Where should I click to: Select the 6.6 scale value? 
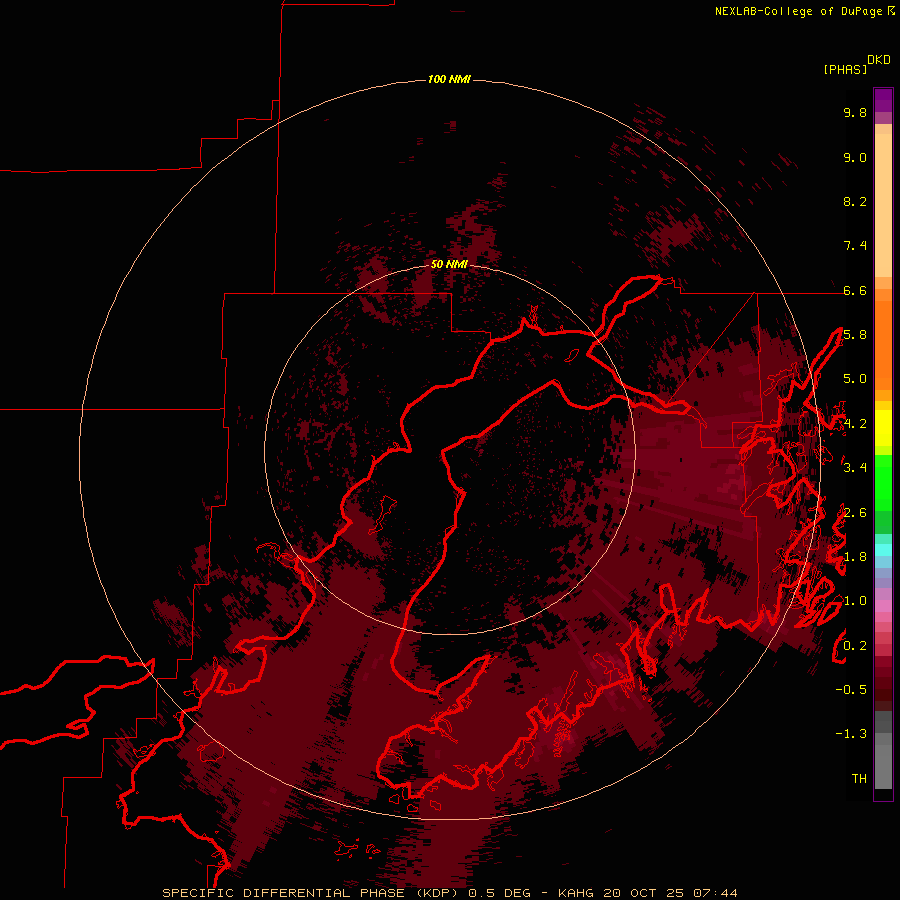[x=855, y=290]
